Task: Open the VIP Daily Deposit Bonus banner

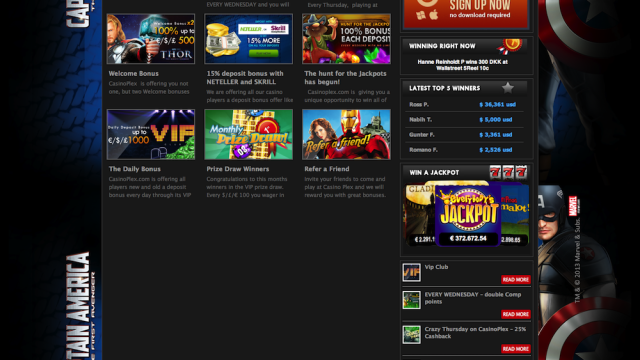Action: click(x=151, y=134)
